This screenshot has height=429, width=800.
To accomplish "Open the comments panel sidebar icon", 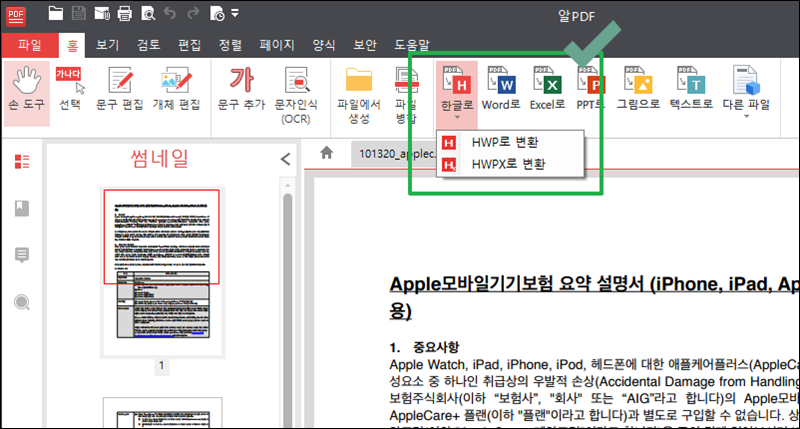I will pos(22,255).
